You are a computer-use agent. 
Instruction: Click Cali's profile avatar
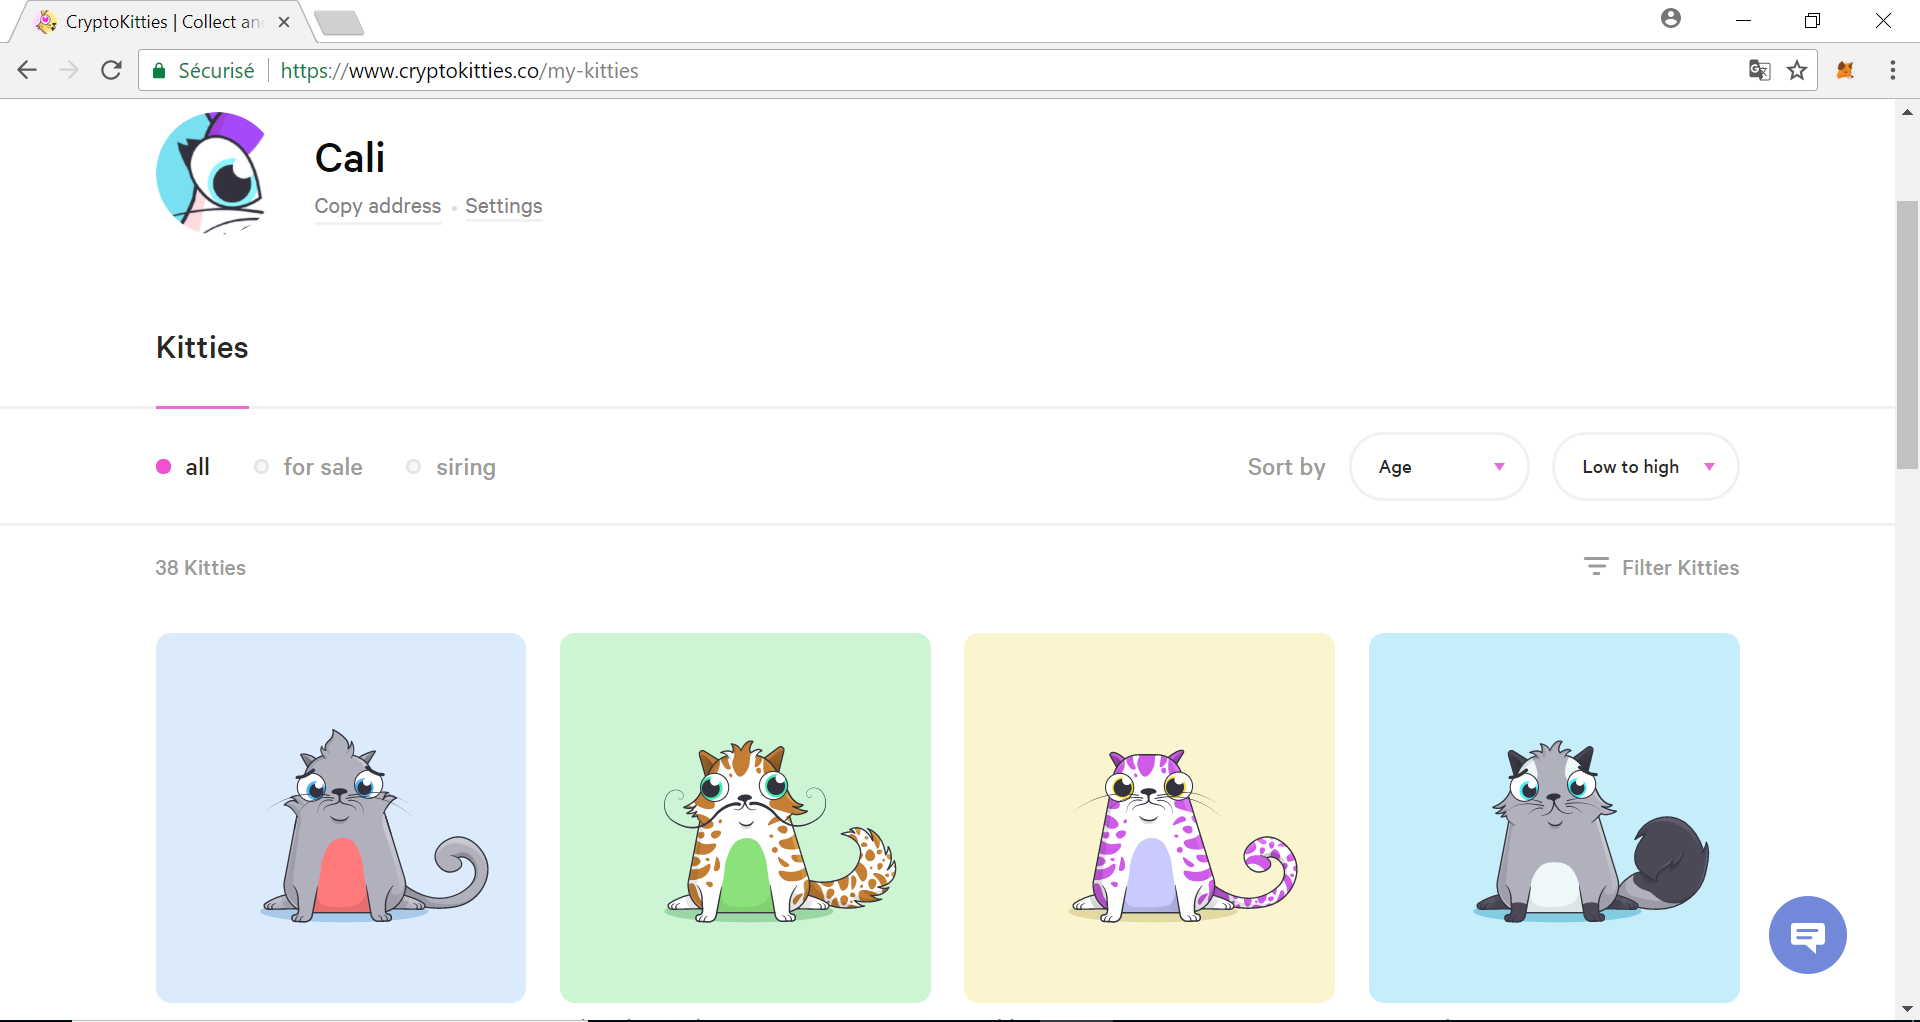pos(212,172)
